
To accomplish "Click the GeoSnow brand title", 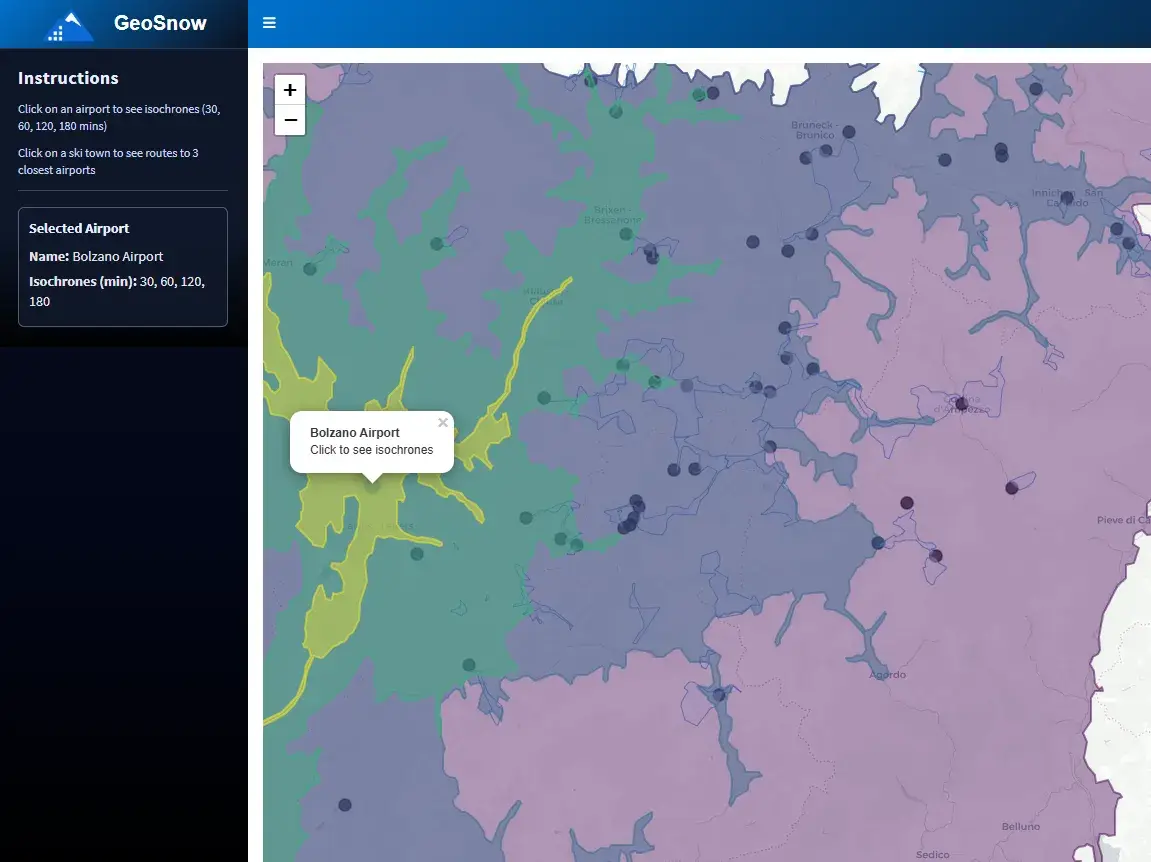I will tap(160, 24).
